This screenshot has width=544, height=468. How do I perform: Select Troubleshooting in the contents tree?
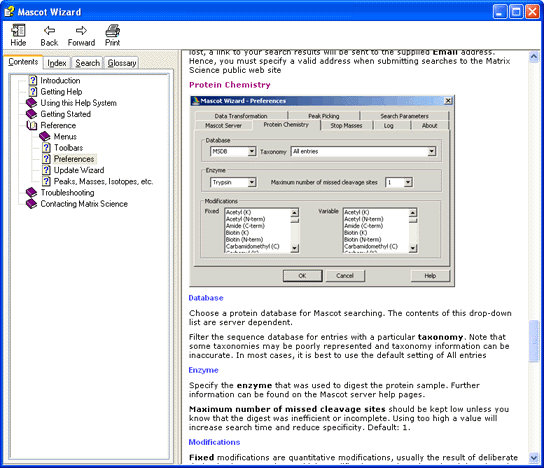pyautogui.click(x=67, y=193)
